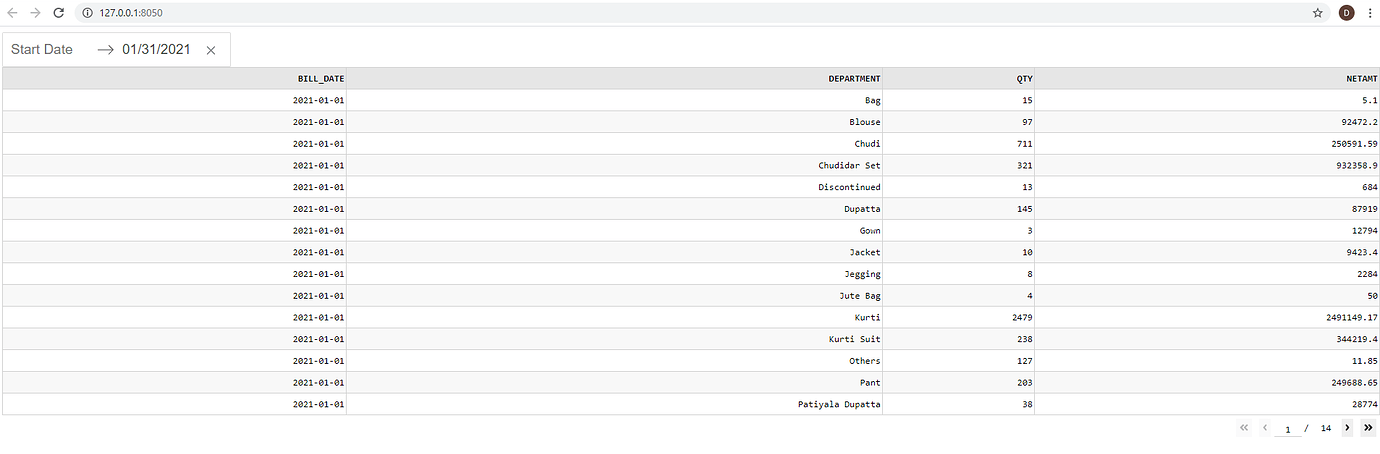
Task: Click the 01/31/2021 end date field
Action: [x=157, y=50]
